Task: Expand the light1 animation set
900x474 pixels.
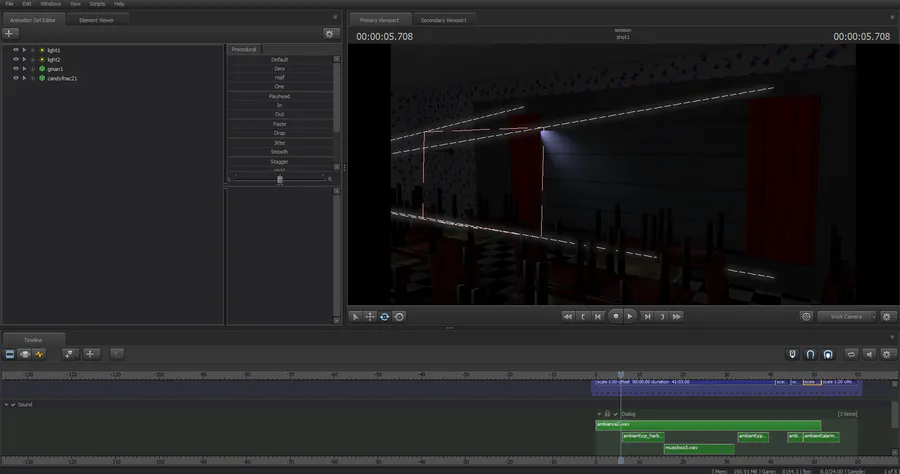Action: 33,50
